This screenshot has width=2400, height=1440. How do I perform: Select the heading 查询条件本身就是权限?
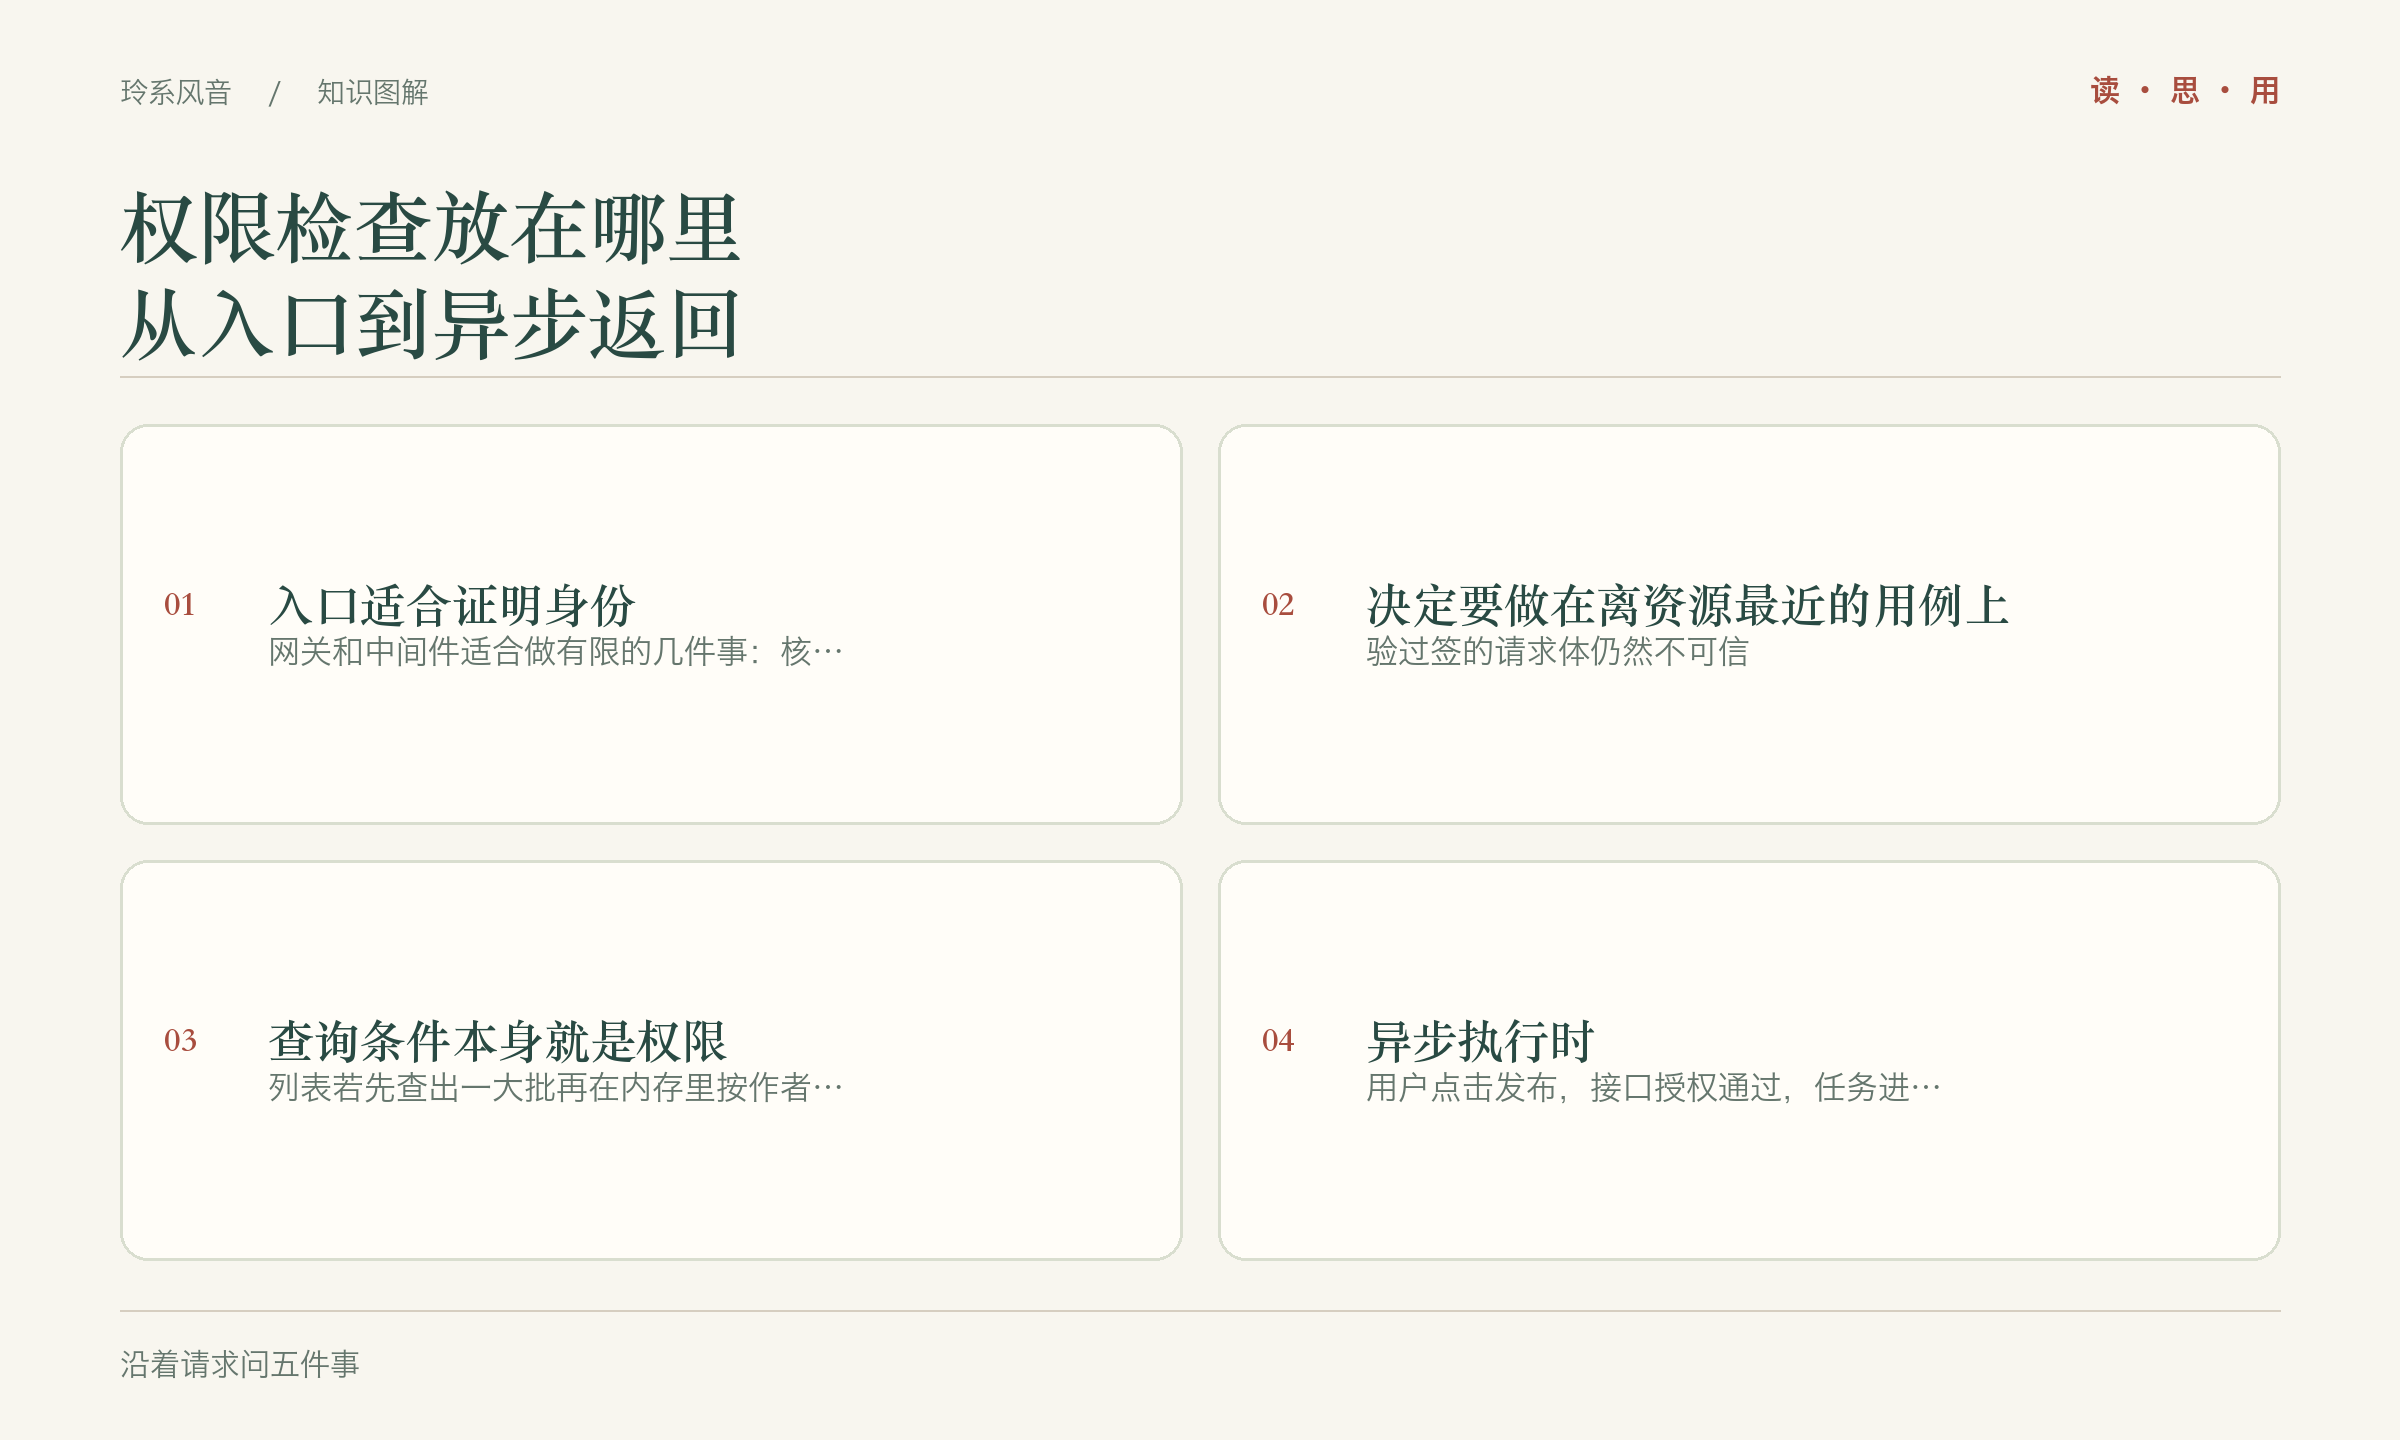(x=497, y=1041)
